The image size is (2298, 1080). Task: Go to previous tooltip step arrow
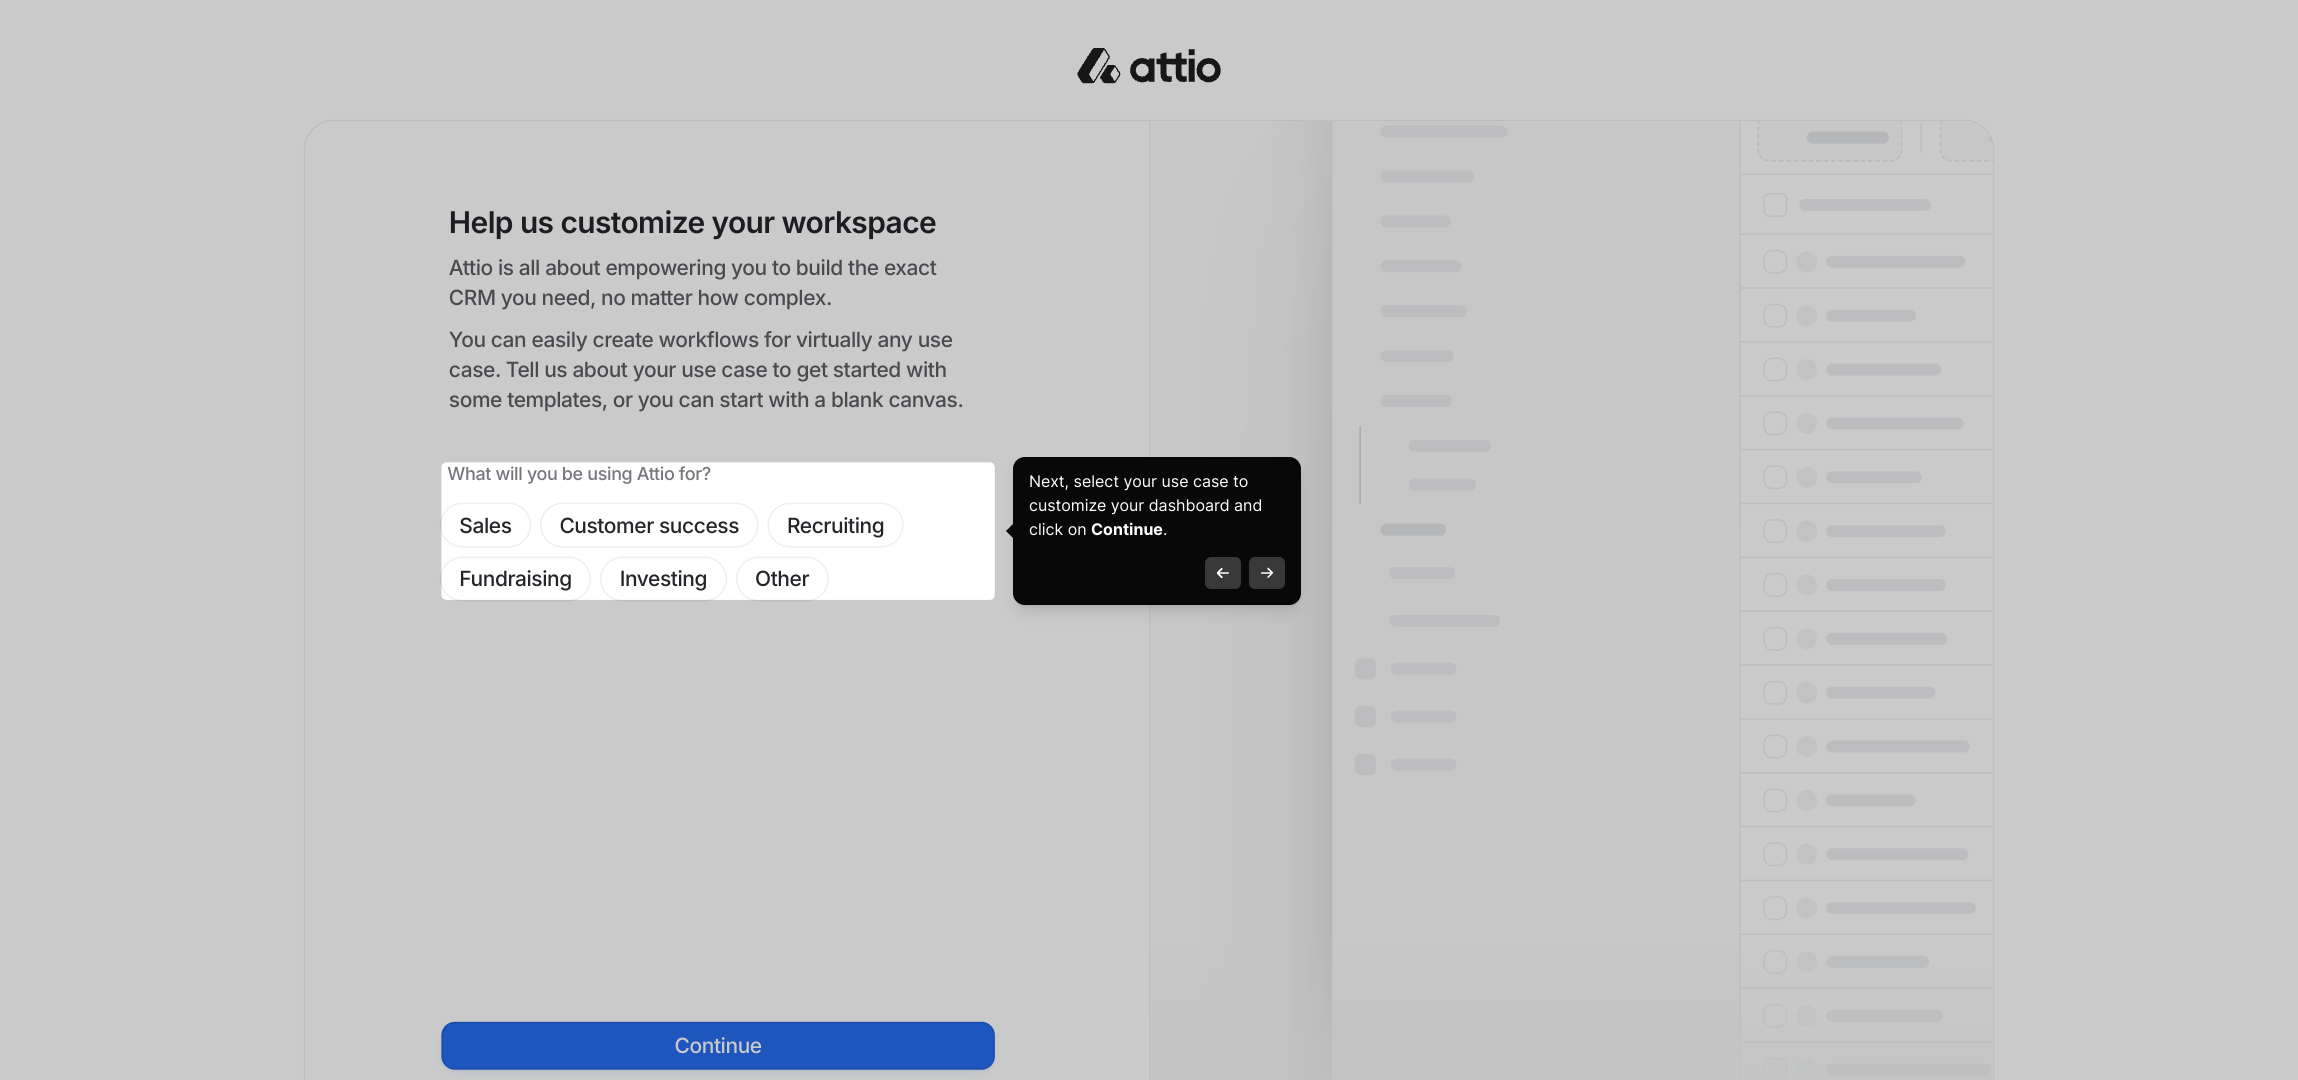(1223, 573)
